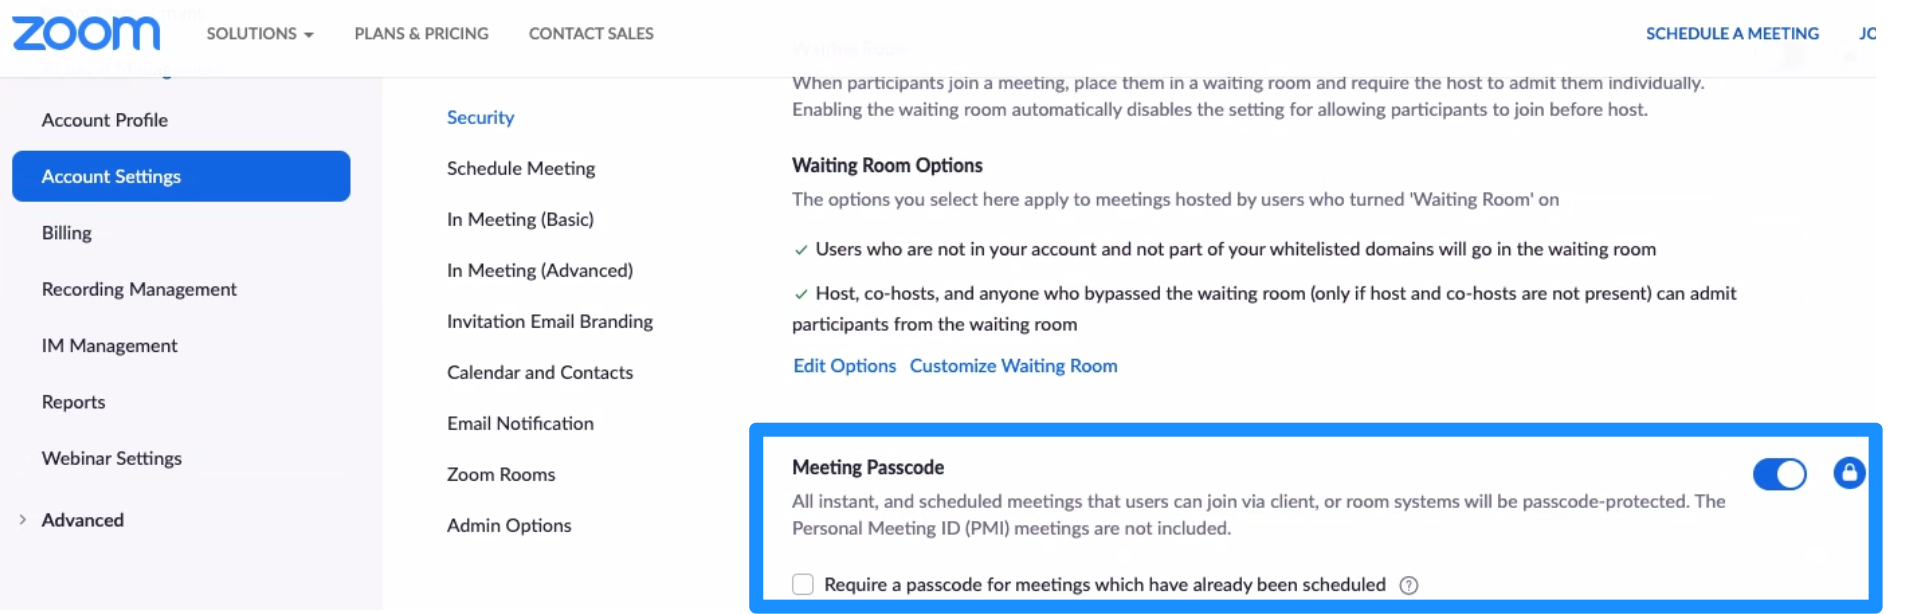Click the Zoom logo
Viewport: 1924px width, 614px height.
86,33
